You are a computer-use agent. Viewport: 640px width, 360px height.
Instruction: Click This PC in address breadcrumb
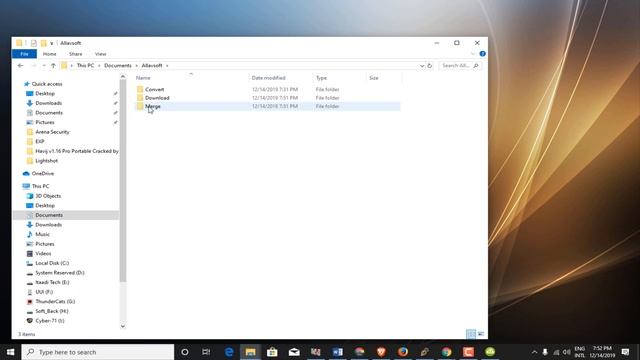tap(85, 65)
